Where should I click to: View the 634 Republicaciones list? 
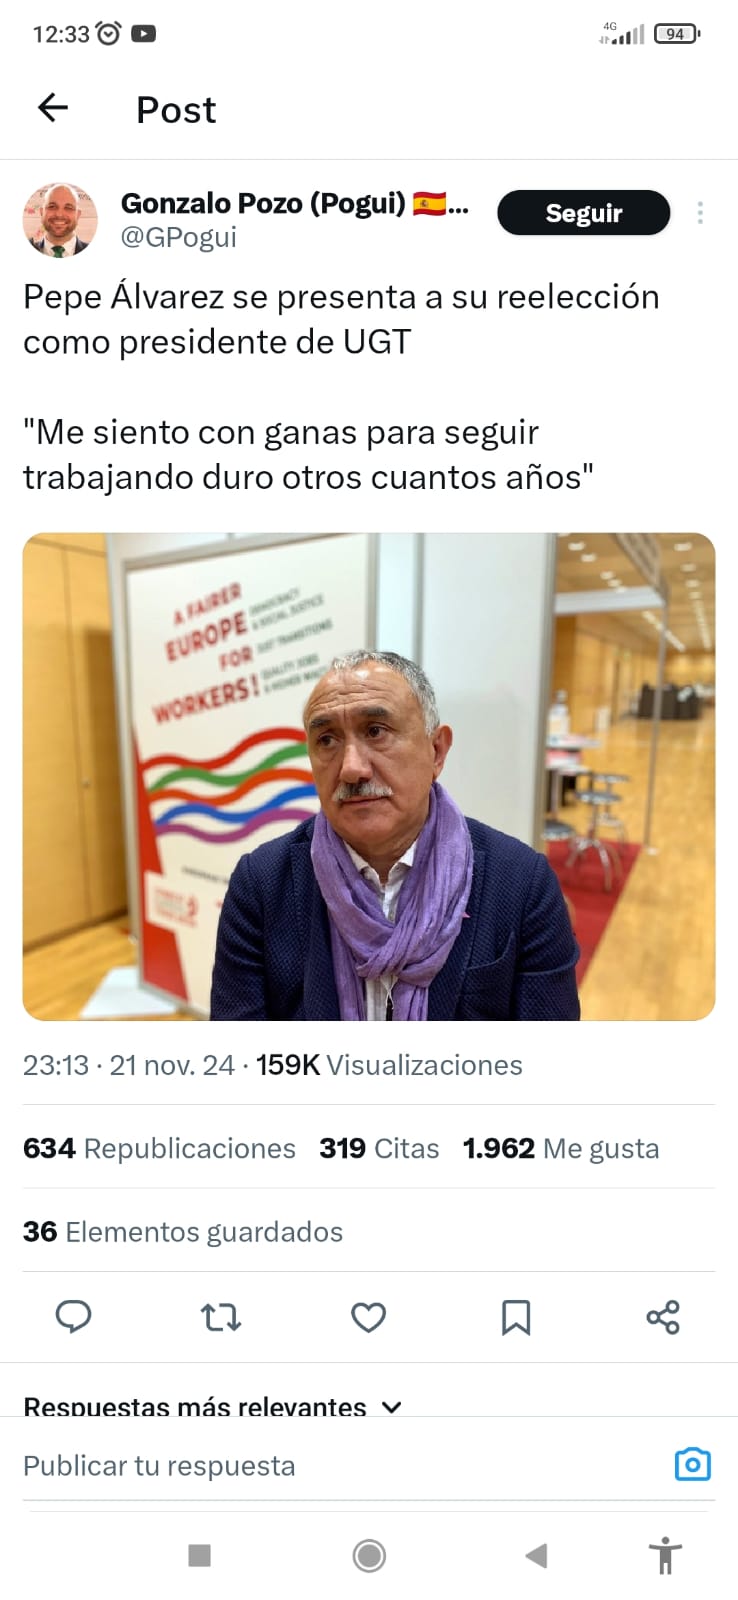click(159, 1148)
